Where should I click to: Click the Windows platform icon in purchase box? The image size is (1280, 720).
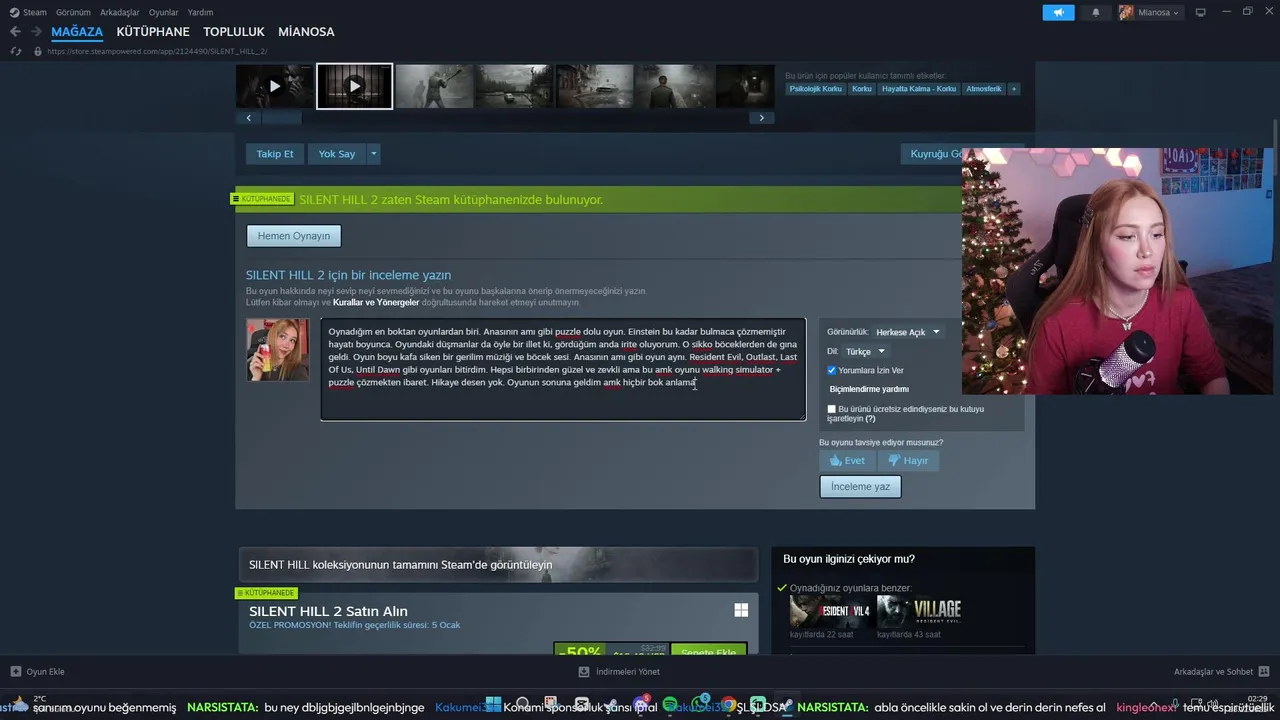pyautogui.click(x=741, y=610)
